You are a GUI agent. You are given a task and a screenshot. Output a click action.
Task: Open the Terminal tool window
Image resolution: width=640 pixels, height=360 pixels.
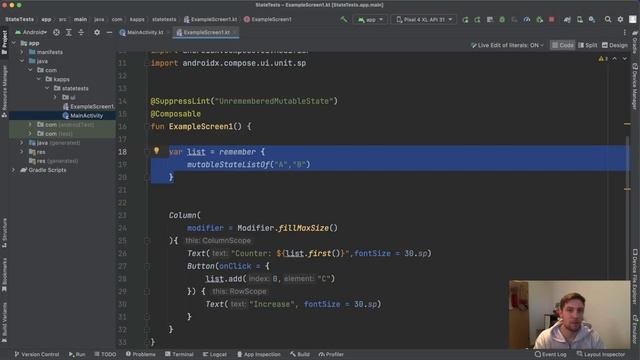pyautogui.click(x=179, y=354)
